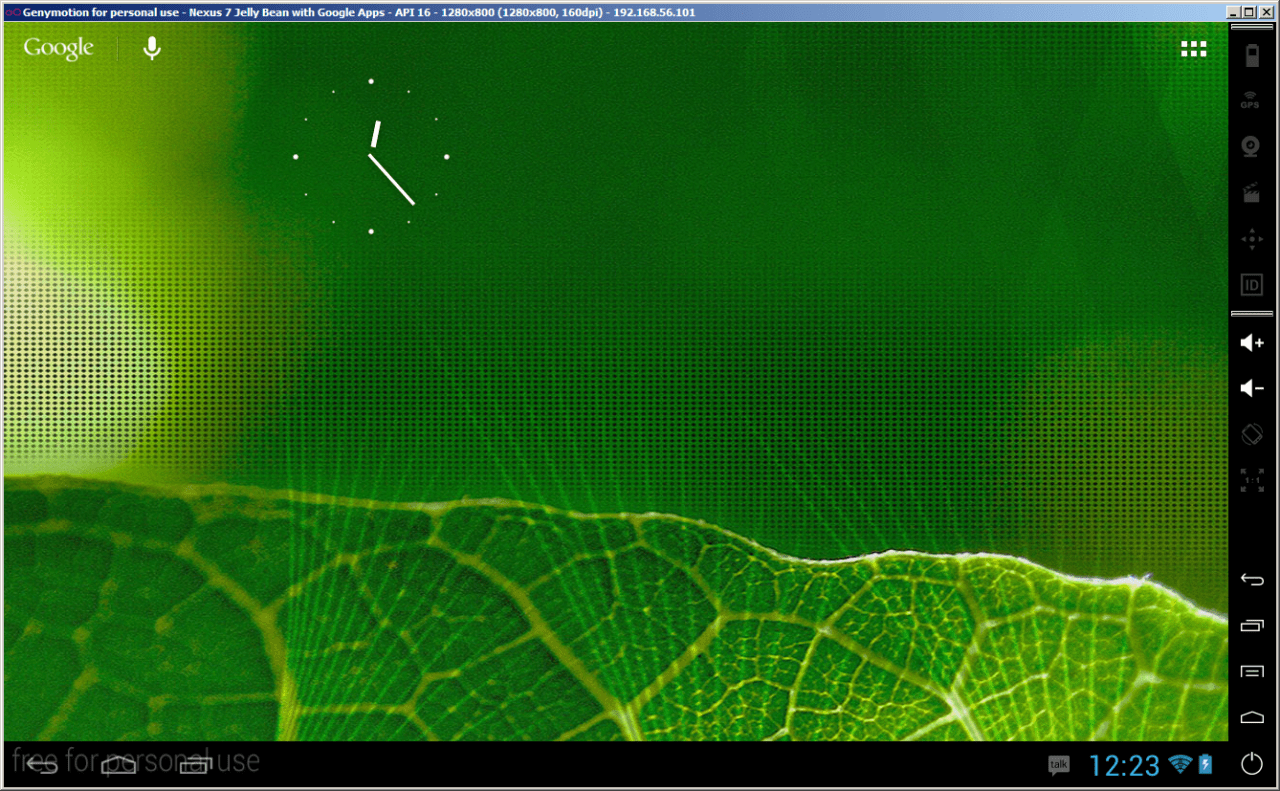Image resolution: width=1280 pixels, height=791 pixels.
Task: Open Genymotion screen capture tool
Action: click(x=1251, y=192)
